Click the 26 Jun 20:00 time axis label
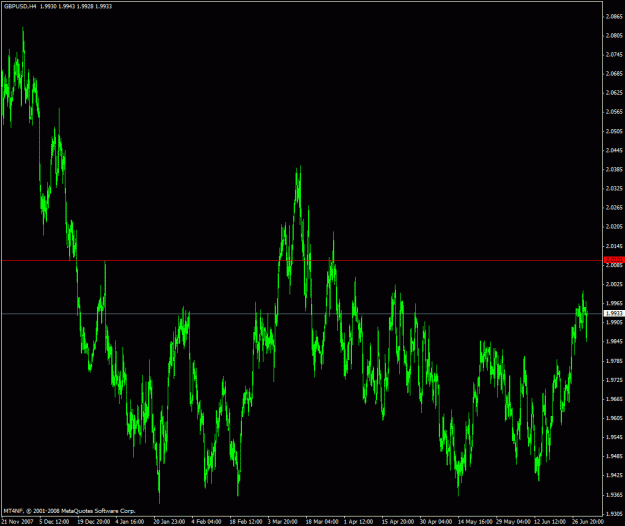Screen dimensions: 625x526 click(x=588, y=522)
